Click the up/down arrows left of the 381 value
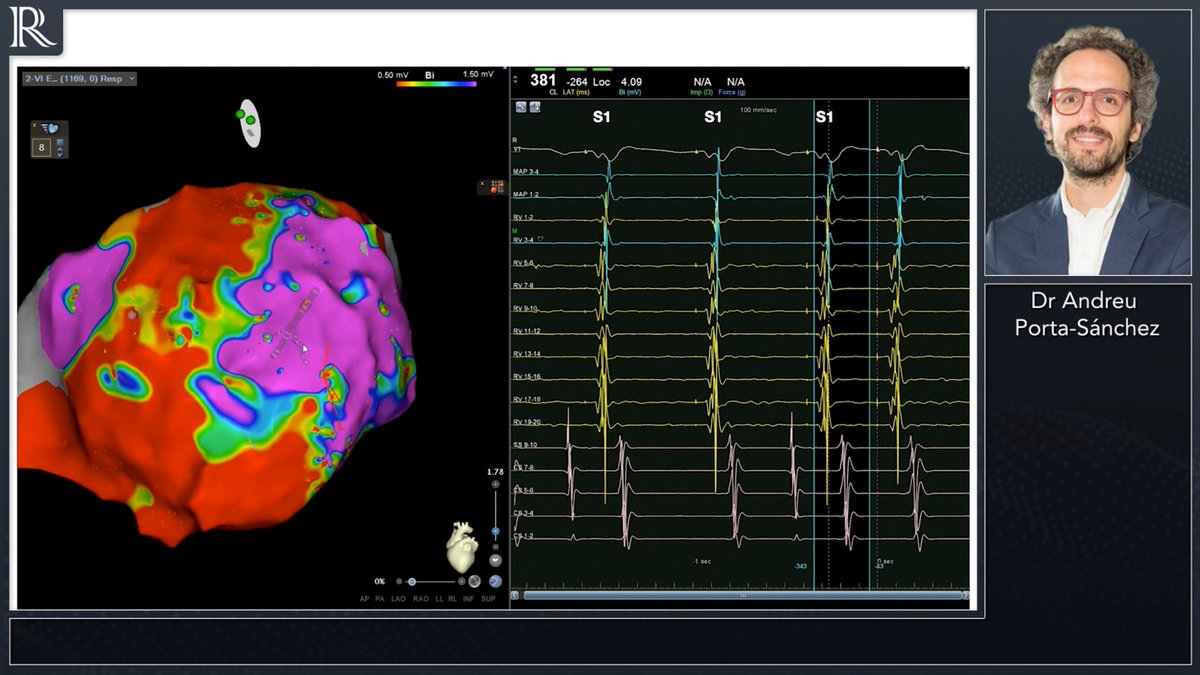 (x=515, y=80)
